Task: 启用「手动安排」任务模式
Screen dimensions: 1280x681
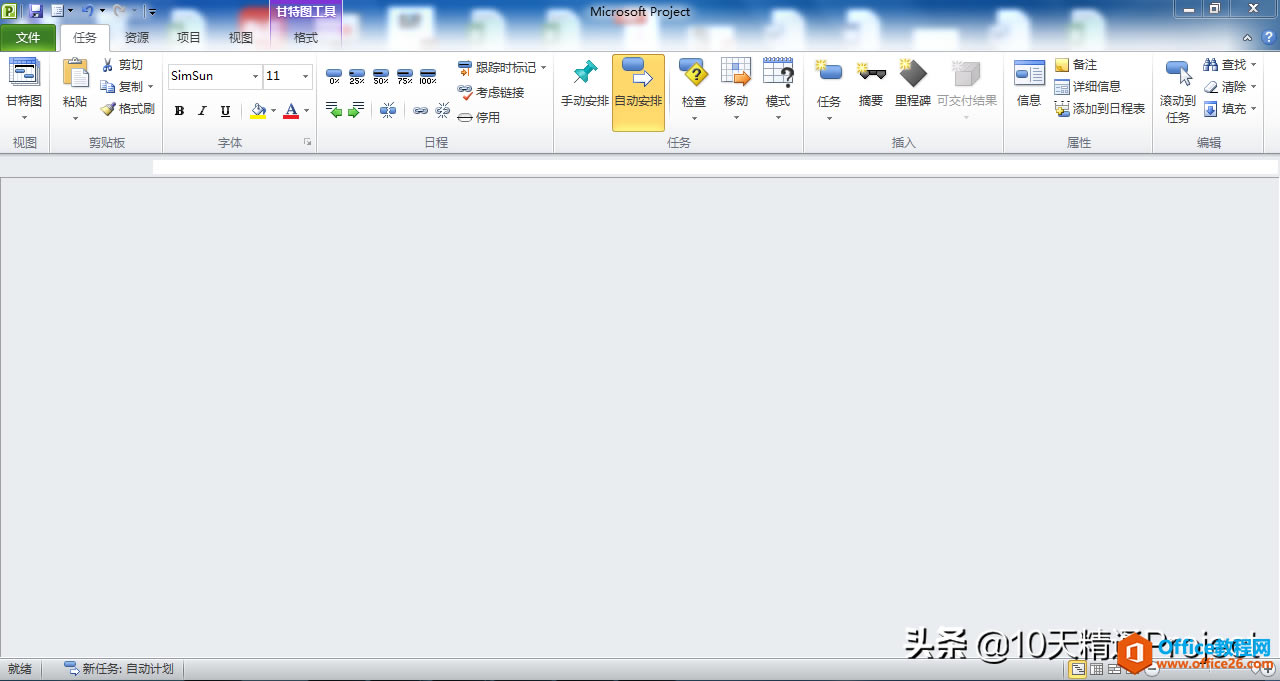Action: (584, 86)
